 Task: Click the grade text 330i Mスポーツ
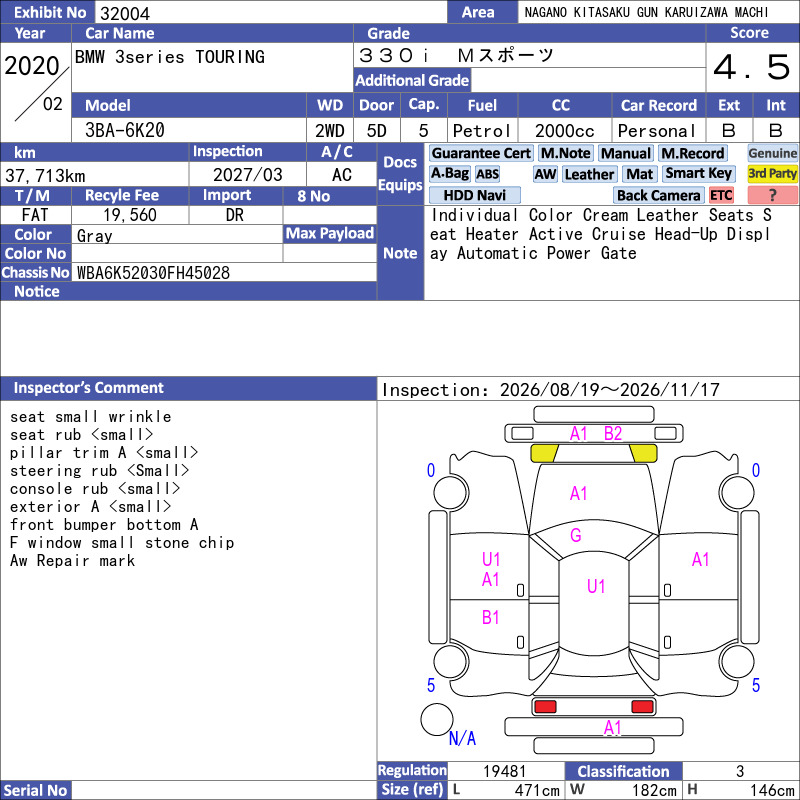click(x=456, y=55)
